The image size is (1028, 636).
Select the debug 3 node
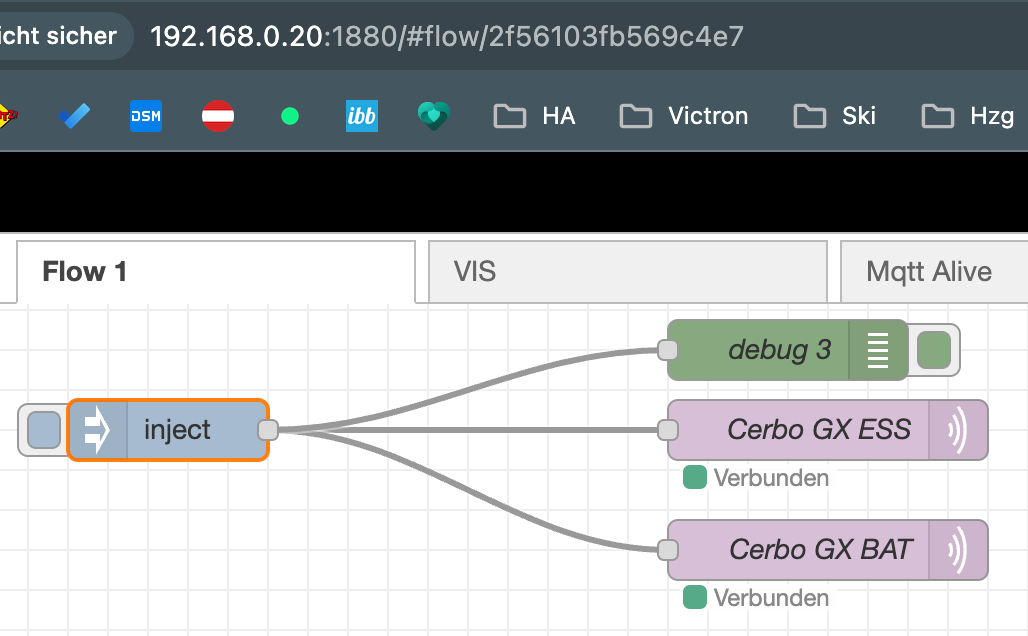[787, 350]
